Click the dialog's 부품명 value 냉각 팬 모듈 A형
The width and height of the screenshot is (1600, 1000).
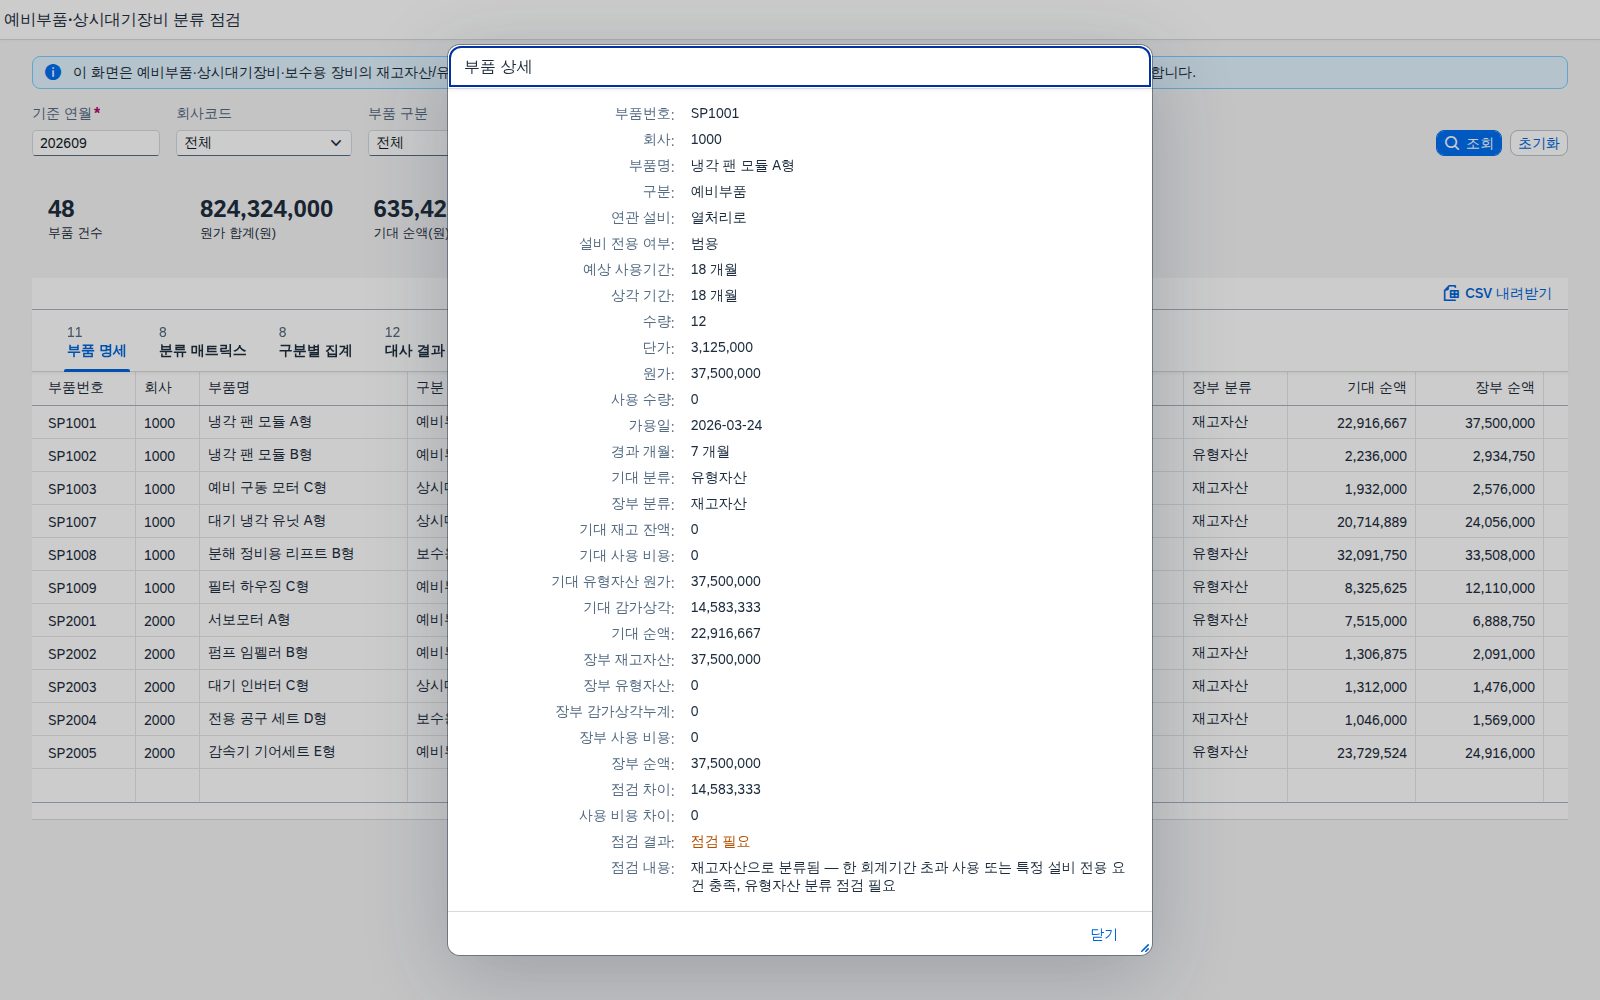click(x=742, y=166)
